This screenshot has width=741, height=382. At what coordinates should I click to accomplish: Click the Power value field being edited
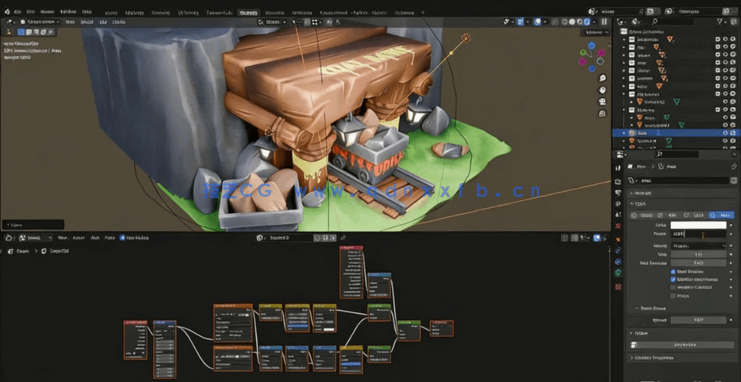point(698,234)
